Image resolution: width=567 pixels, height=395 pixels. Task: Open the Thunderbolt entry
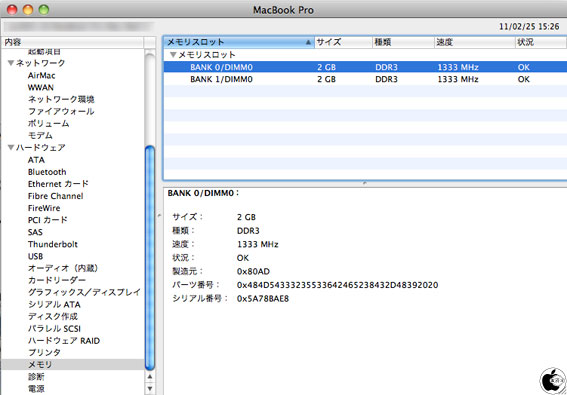[53, 244]
